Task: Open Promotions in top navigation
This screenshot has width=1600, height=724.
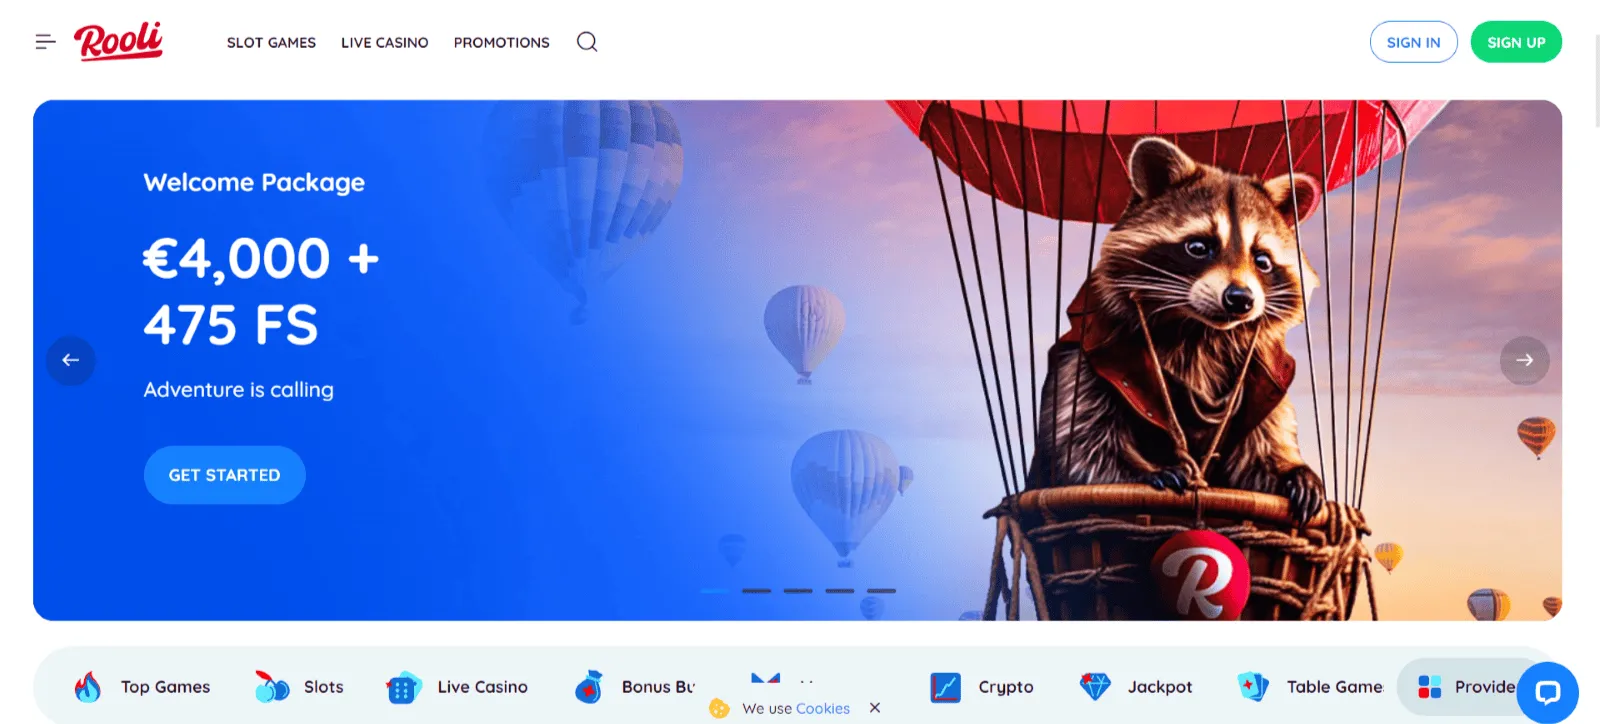Action: [501, 43]
